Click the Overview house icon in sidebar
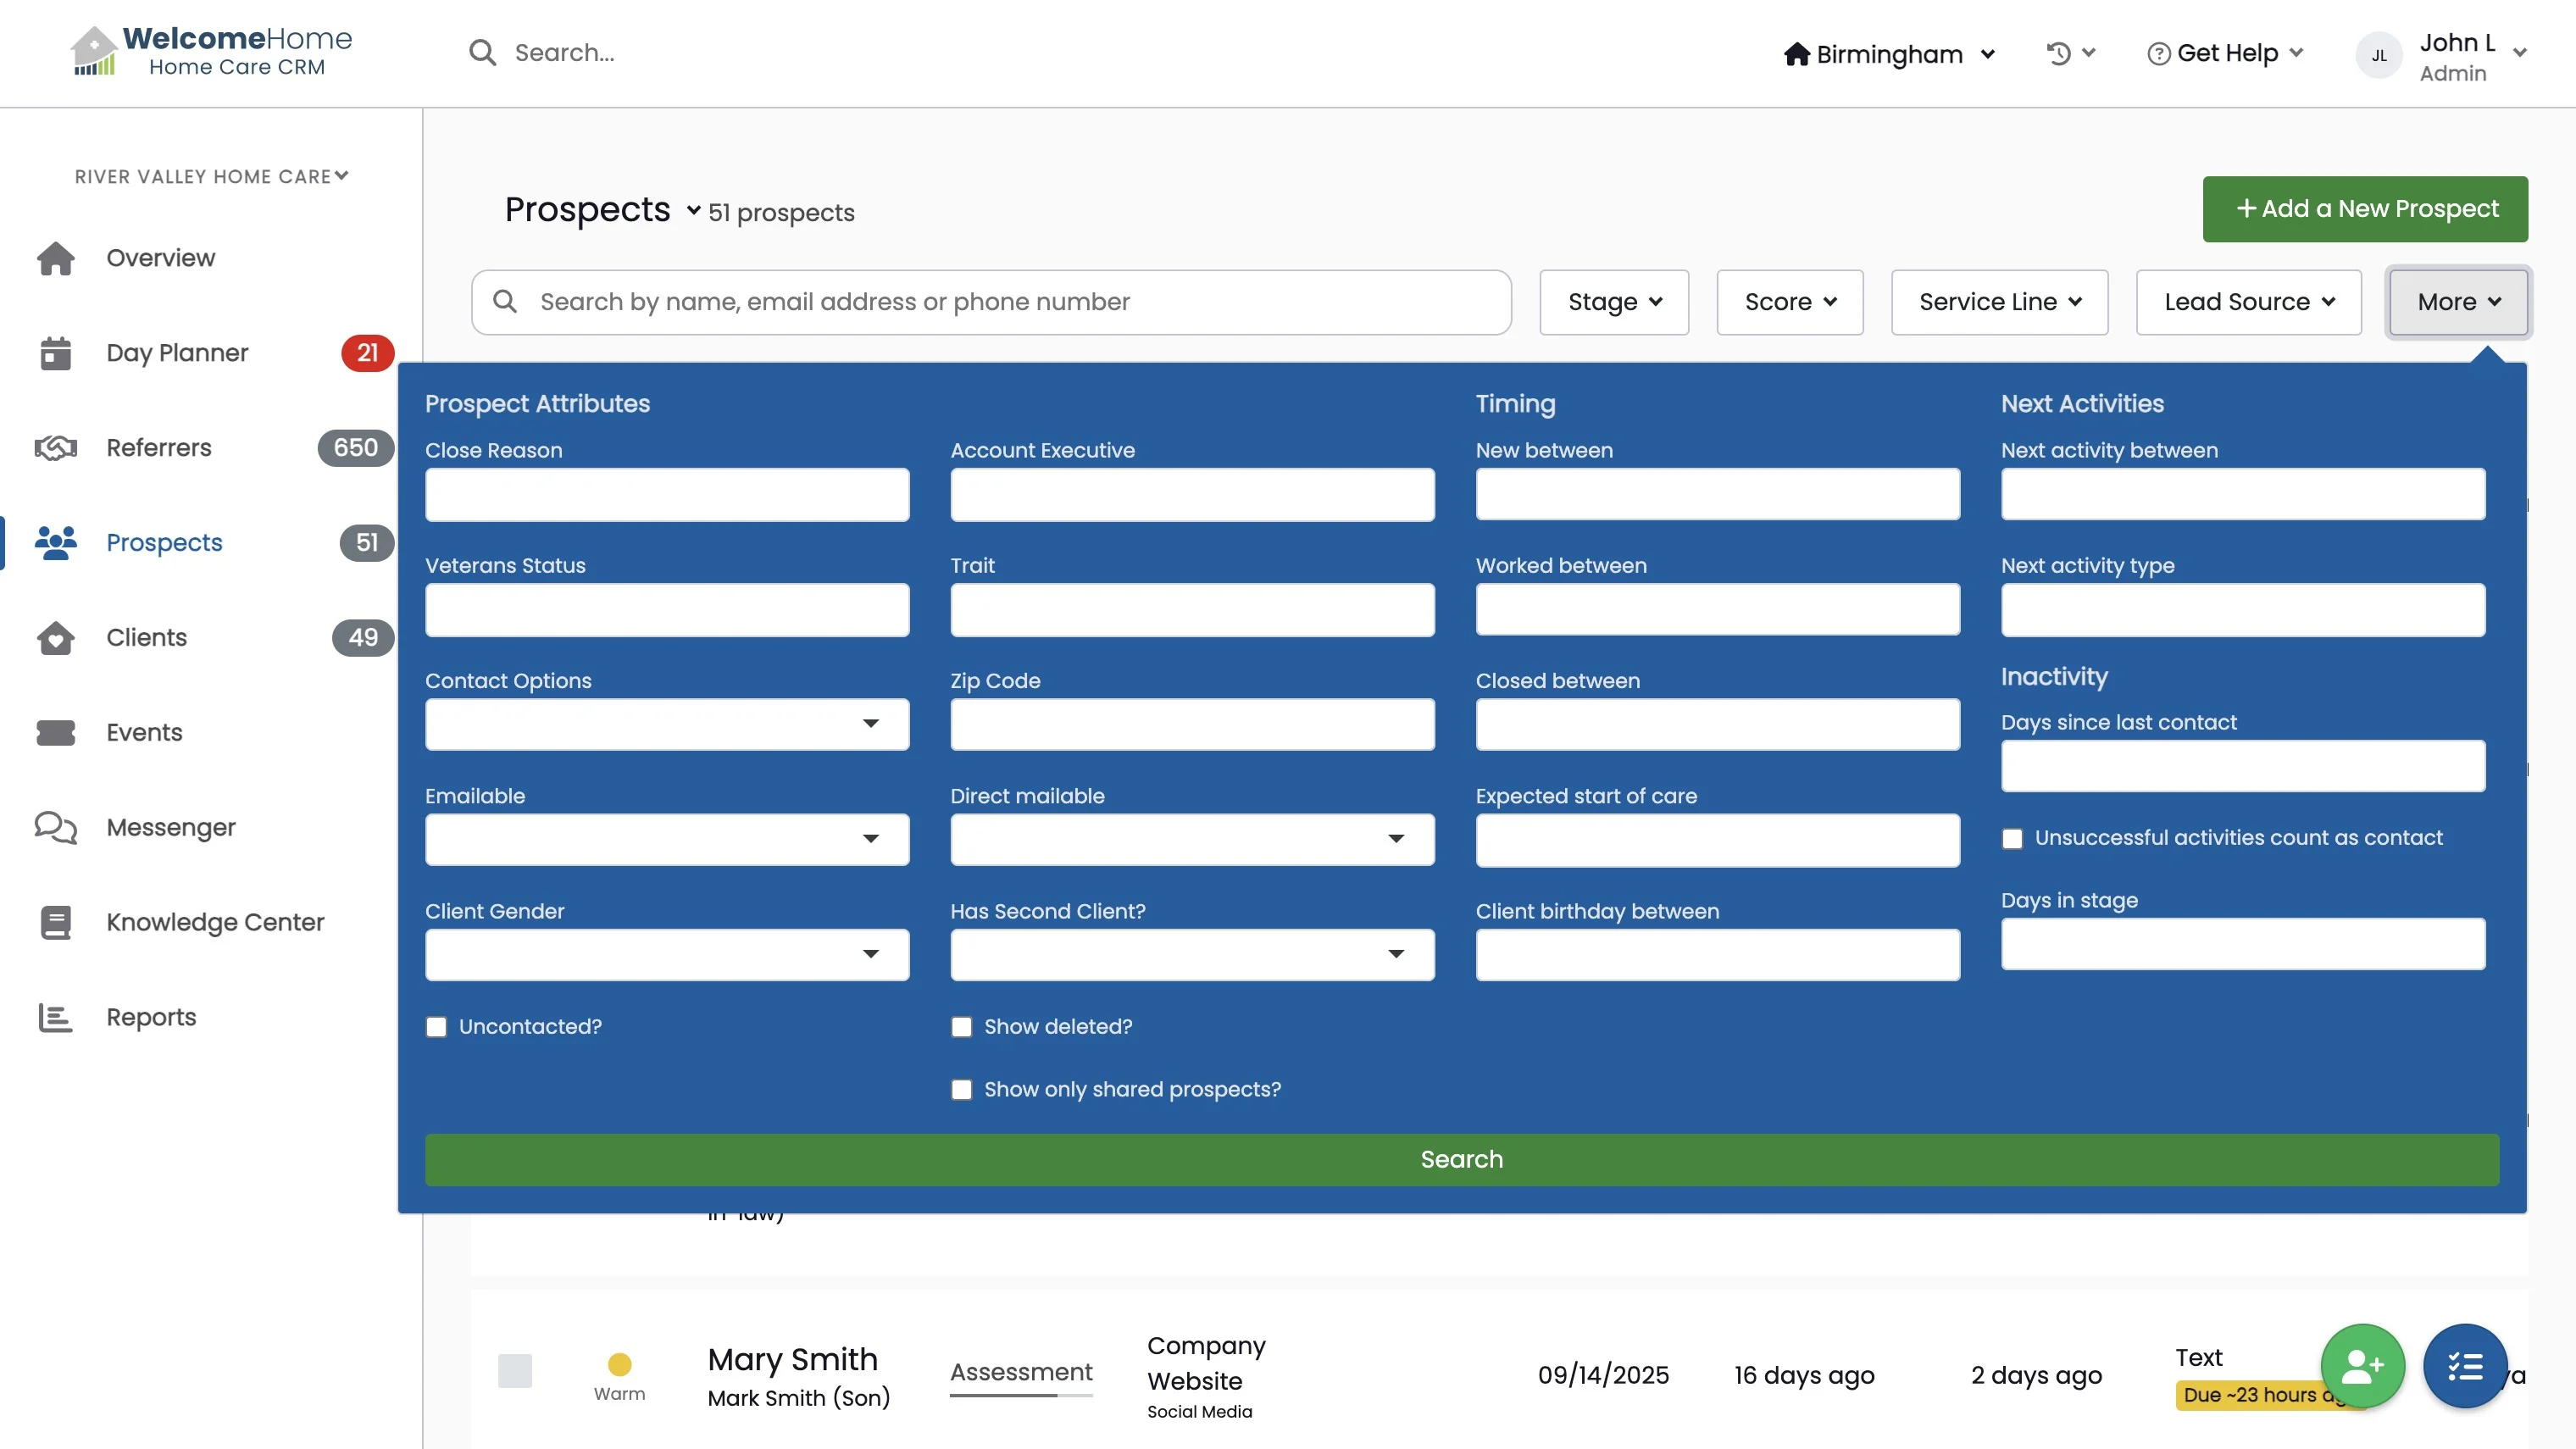This screenshot has height=1449, width=2576. tap(56, 258)
